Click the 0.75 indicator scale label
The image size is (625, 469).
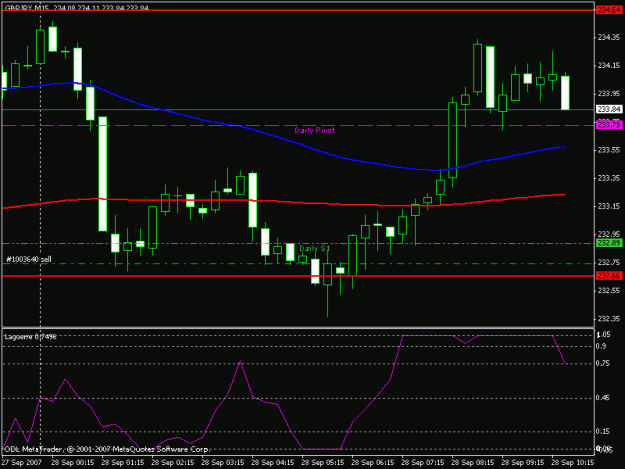coord(603,363)
